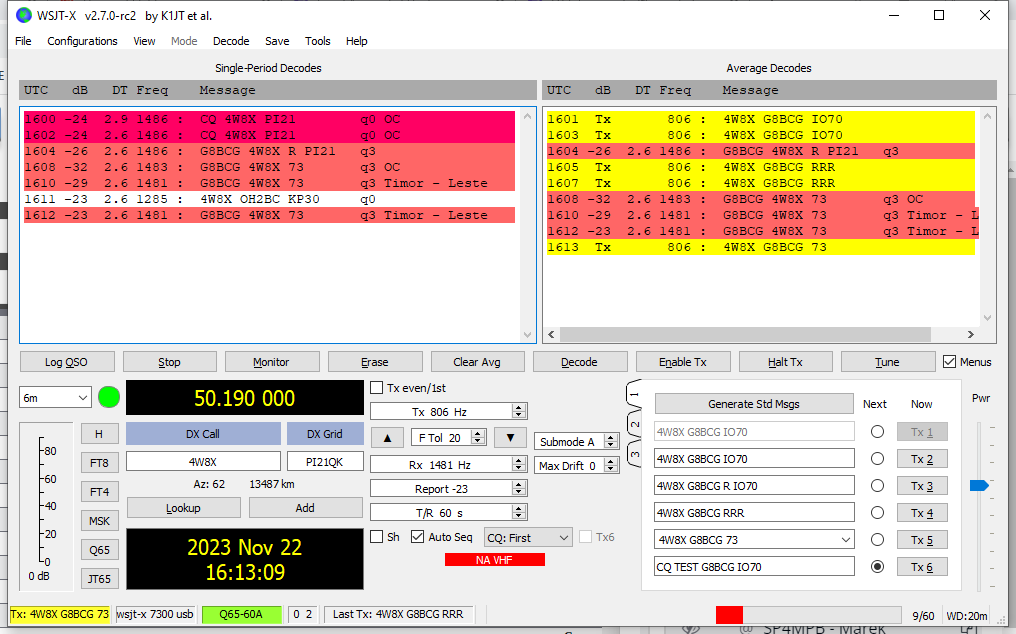
Task: Click the Lookup button
Action: coord(183,508)
